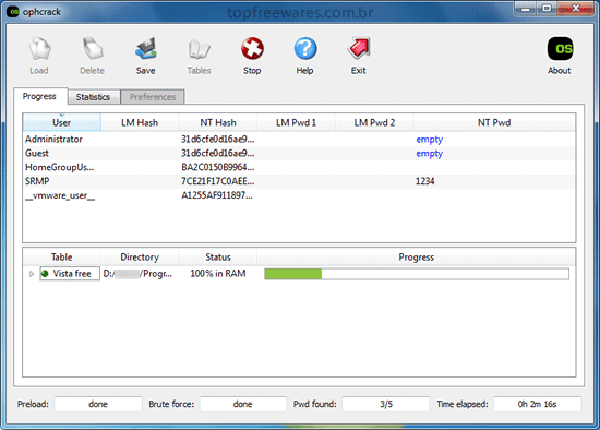
Task: Click NT hash A1255AF911897...
Action: click(217, 196)
